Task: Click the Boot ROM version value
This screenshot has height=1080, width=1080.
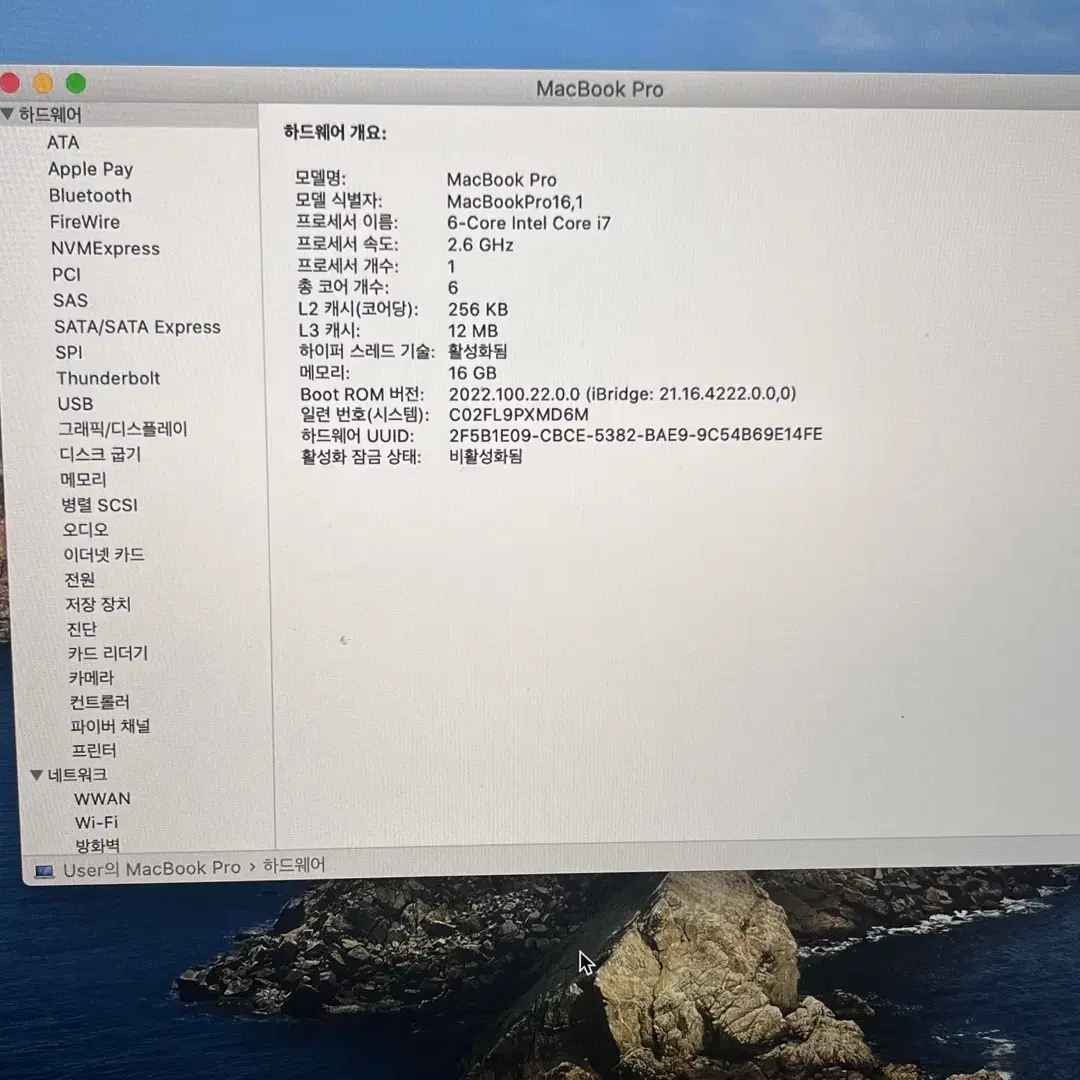Action: coord(622,394)
